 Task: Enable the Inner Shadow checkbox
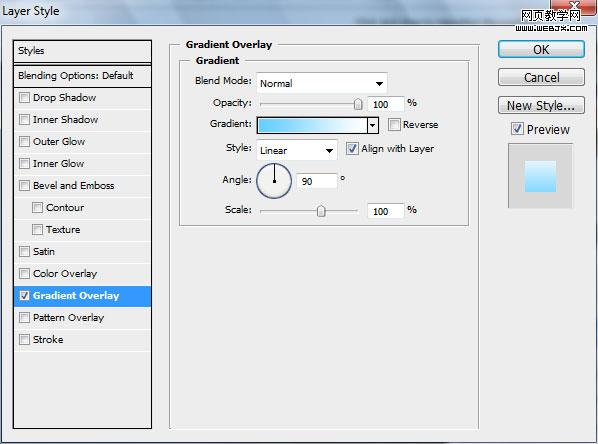pyautogui.click(x=24, y=120)
